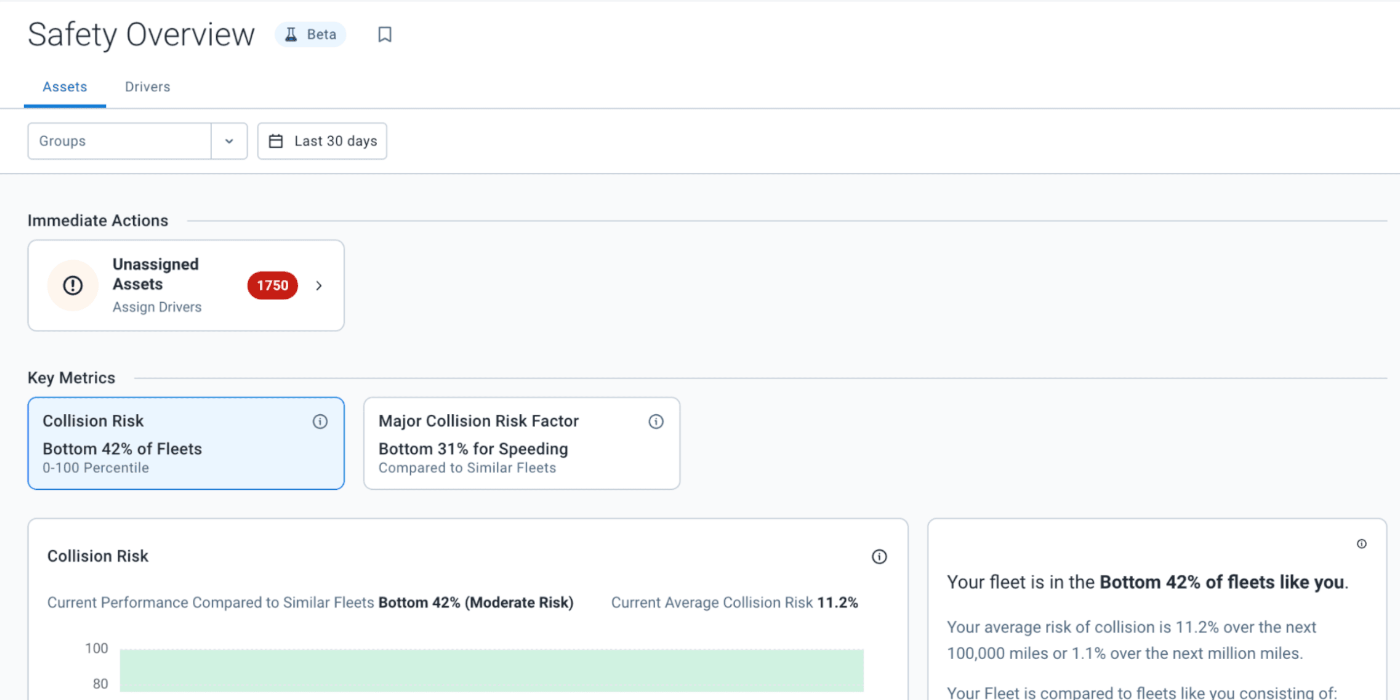The image size is (1400, 700).
Task: Expand Unassigned Assets chevron arrow
Action: coord(319,285)
